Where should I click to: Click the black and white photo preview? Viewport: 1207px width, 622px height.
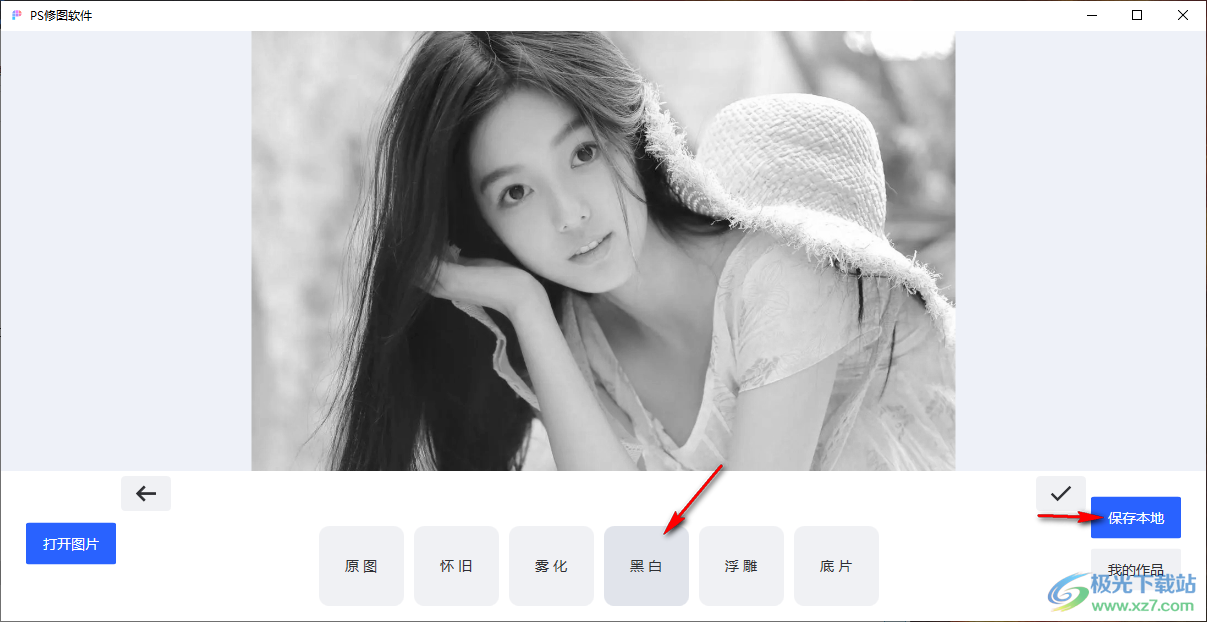(x=603, y=251)
